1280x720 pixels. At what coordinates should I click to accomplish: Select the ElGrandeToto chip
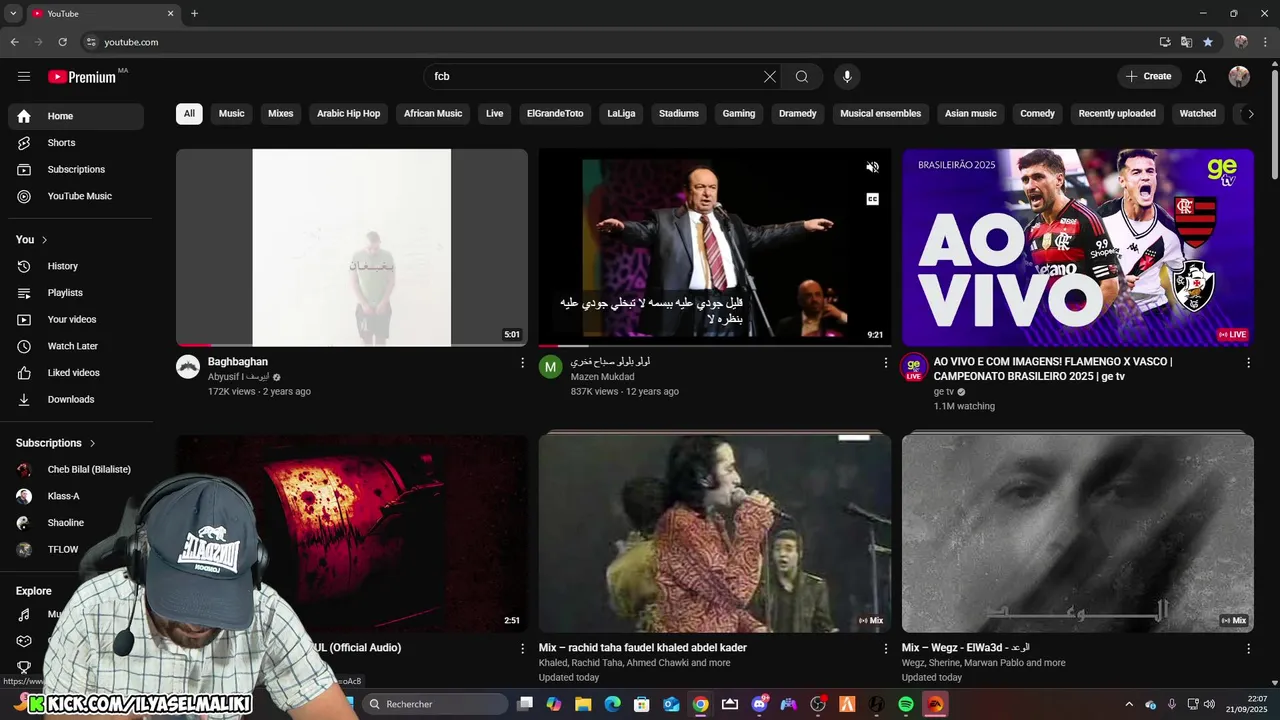pos(555,114)
